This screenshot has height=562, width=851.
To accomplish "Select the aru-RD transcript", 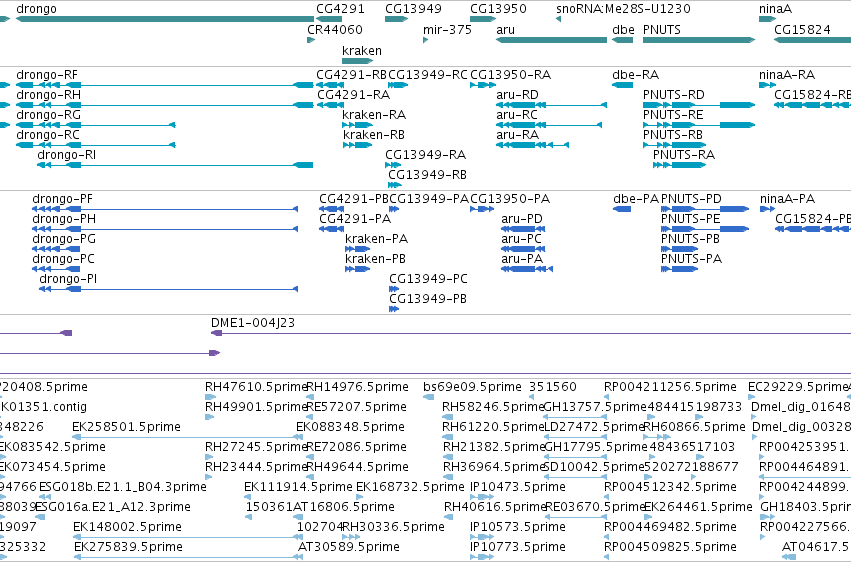I will (x=551, y=105).
